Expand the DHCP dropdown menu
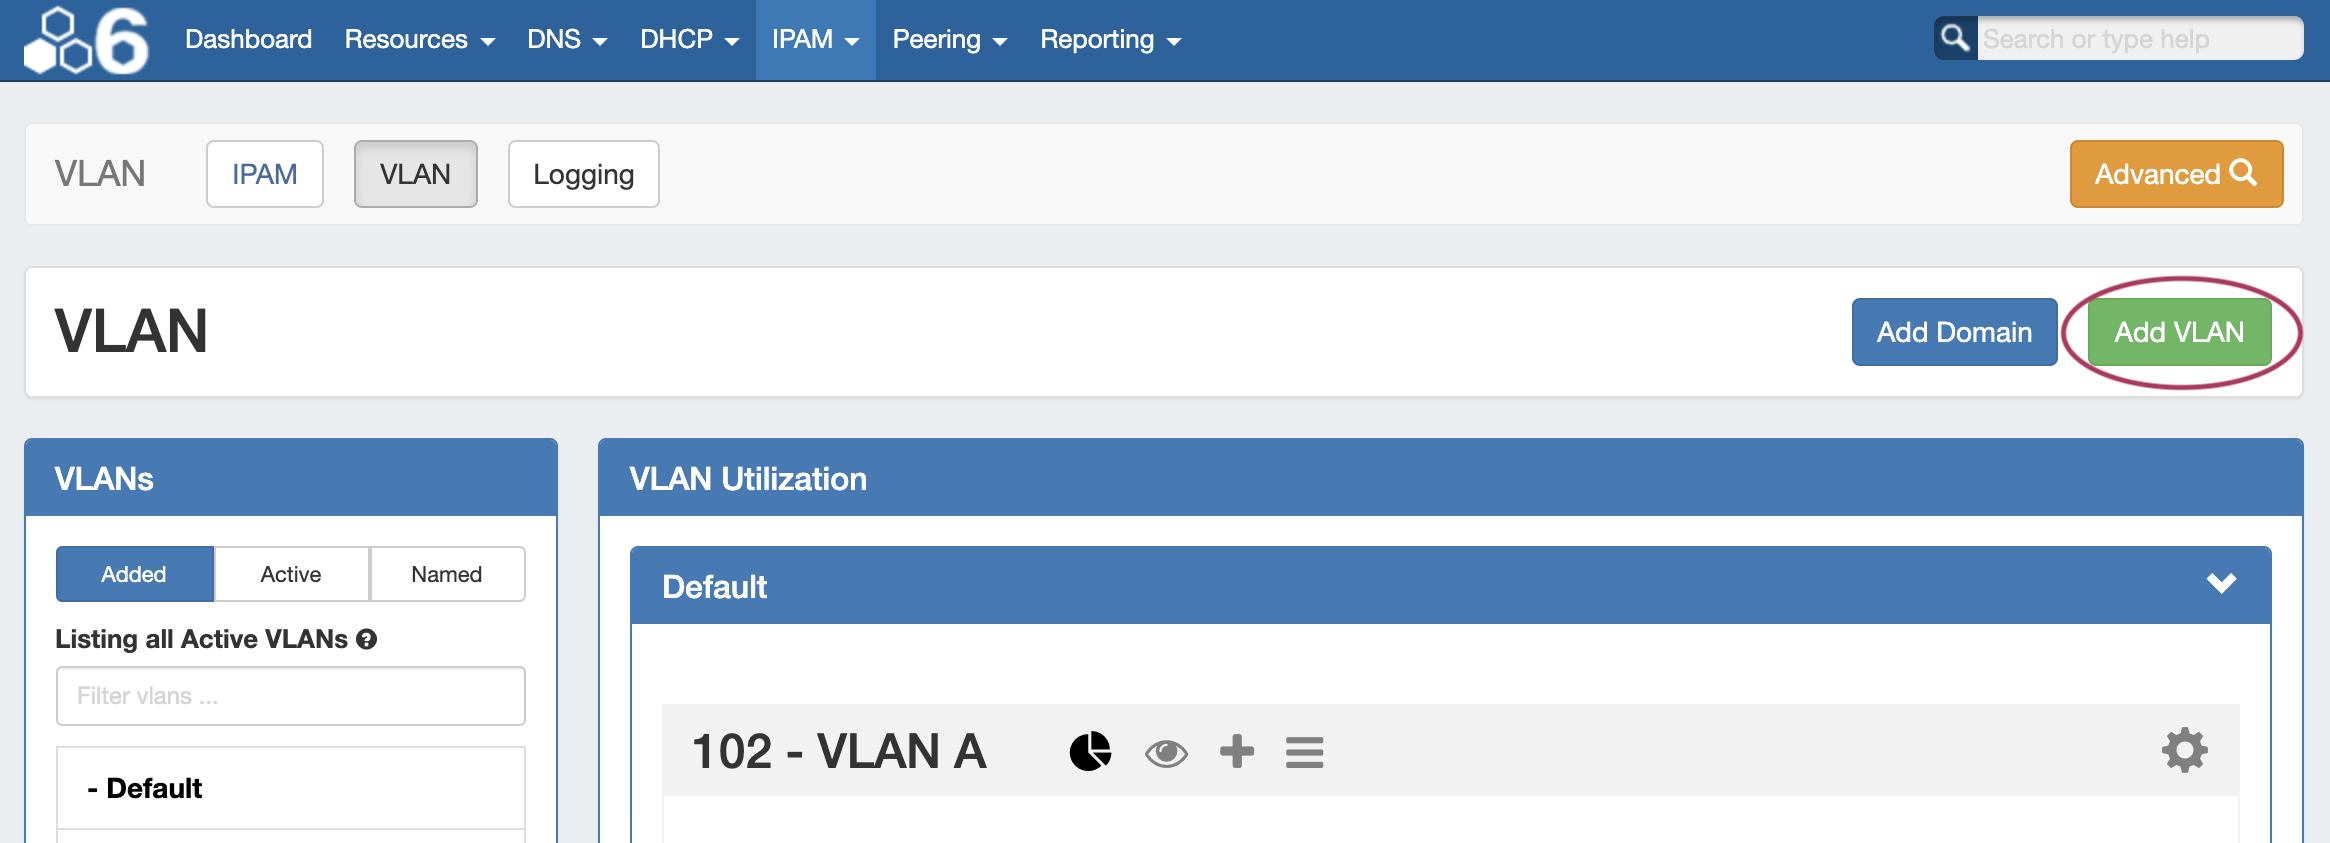Screen dimensions: 2330x843 click(689, 40)
